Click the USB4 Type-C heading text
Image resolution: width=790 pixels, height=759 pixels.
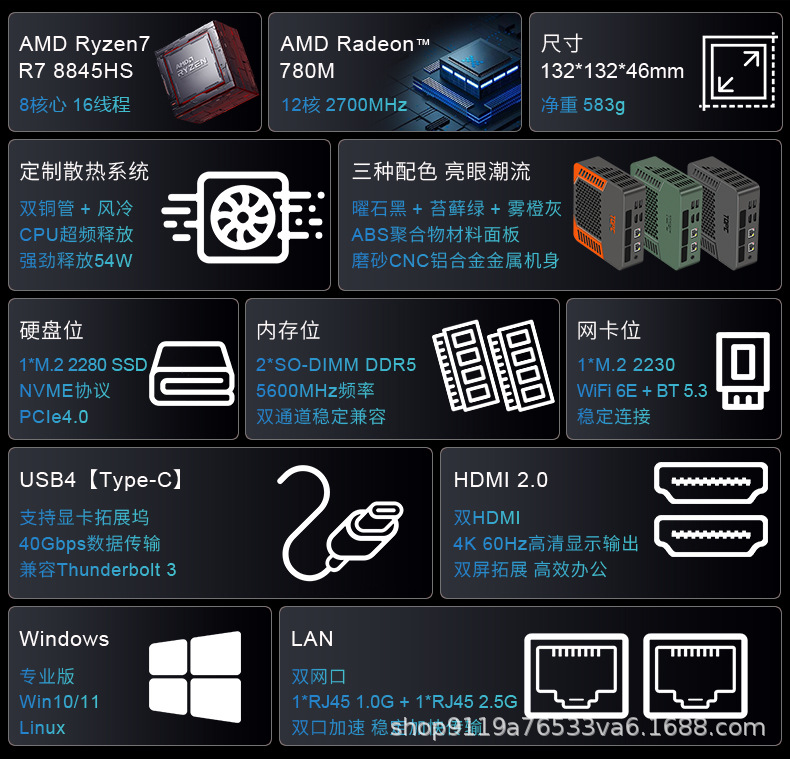coord(101,480)
